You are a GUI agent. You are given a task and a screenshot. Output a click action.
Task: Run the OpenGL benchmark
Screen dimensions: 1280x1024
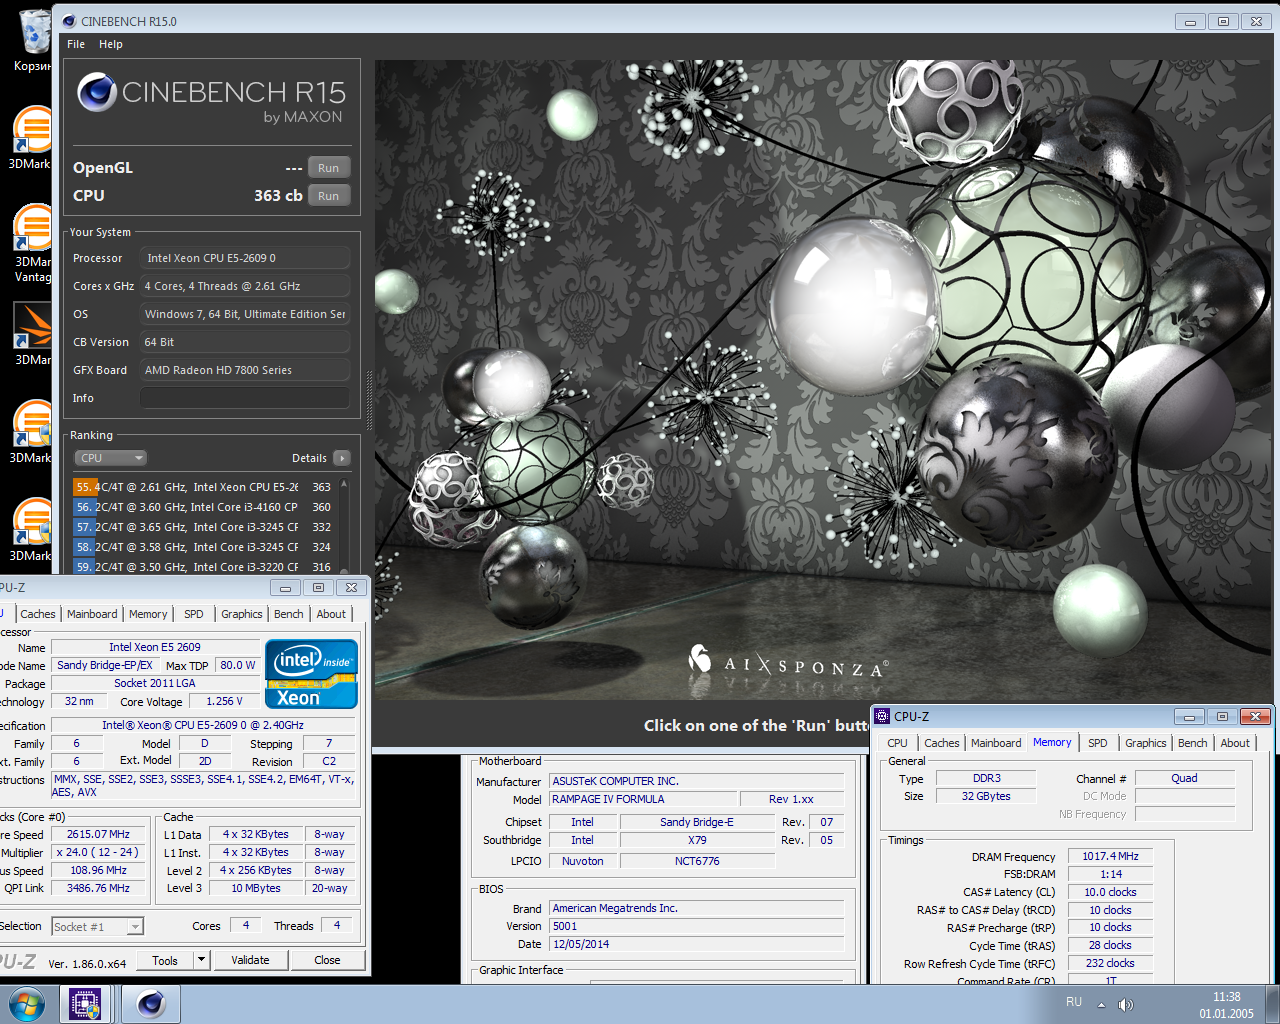point(329,168)
